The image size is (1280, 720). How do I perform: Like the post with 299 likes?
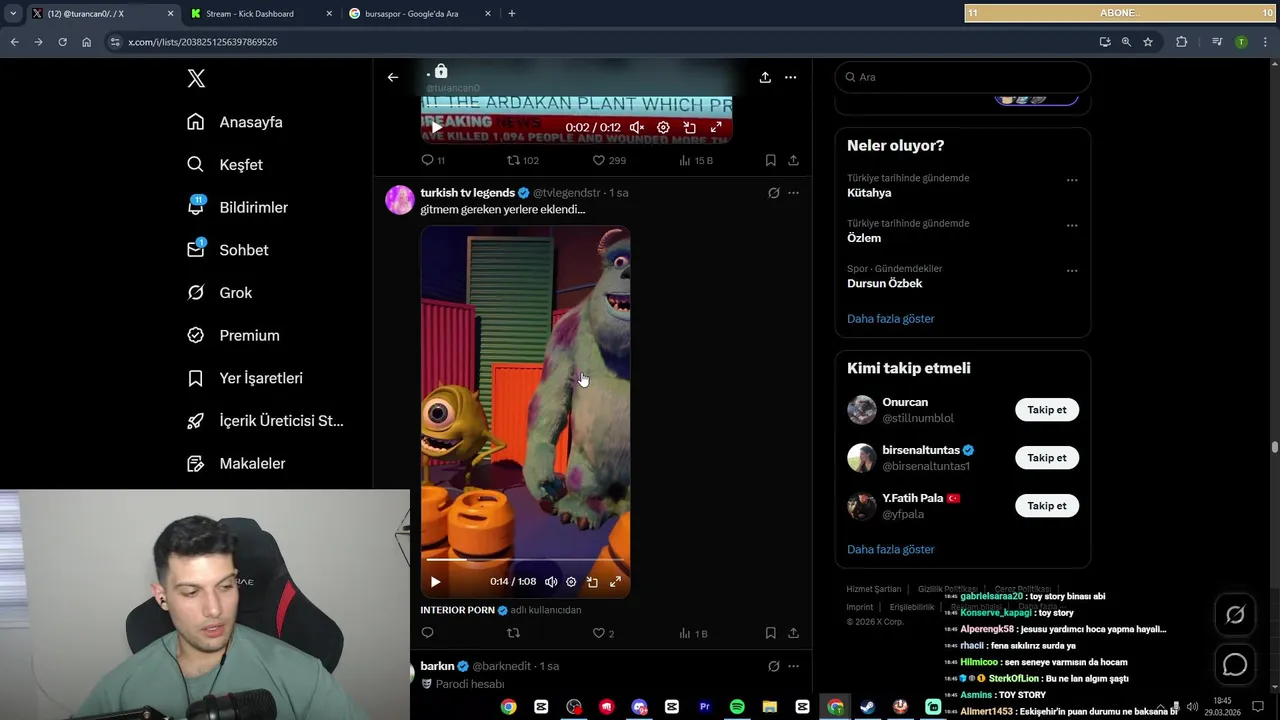coord(609,160)
